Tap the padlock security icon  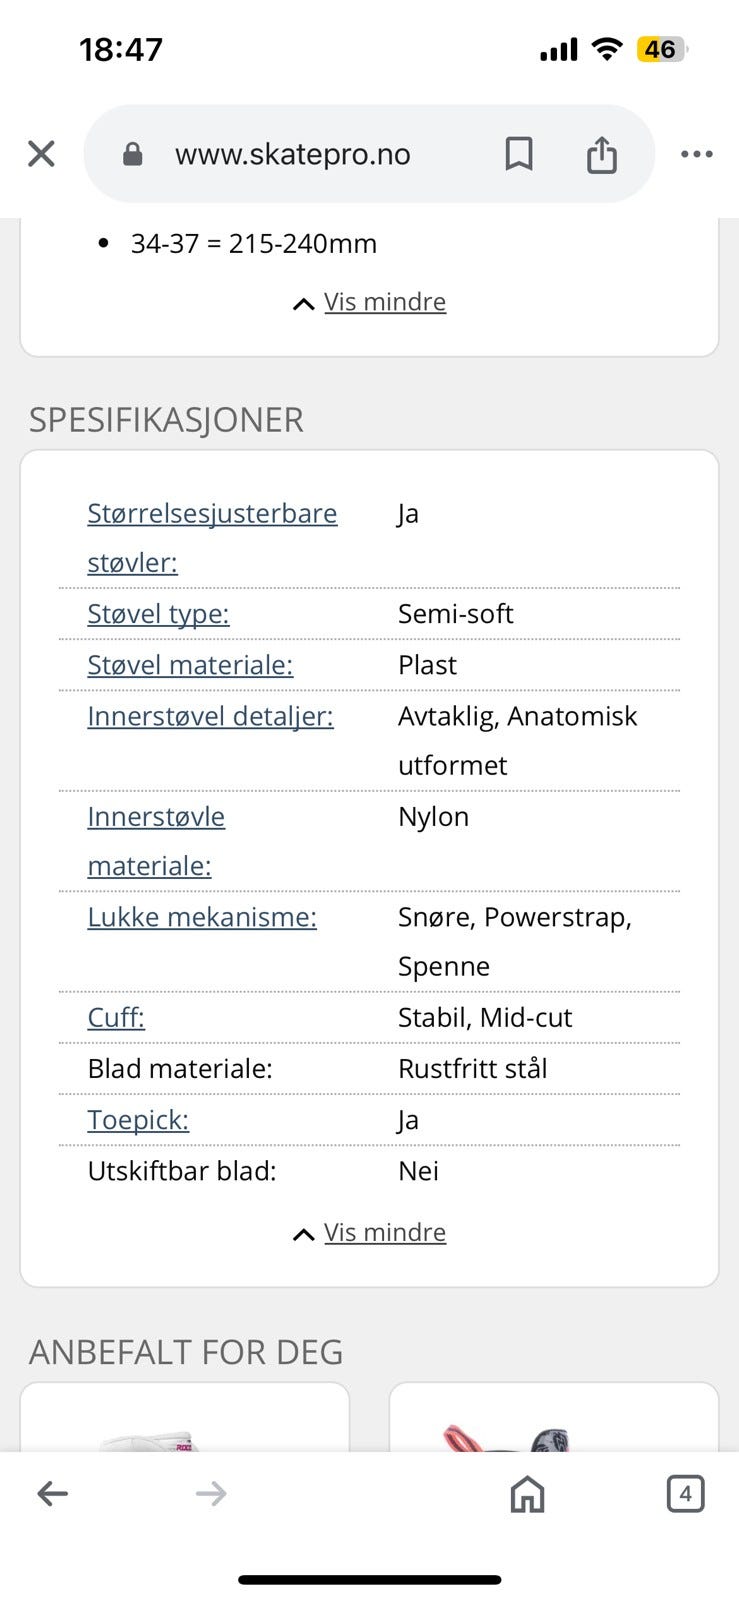tap(133, 154)
